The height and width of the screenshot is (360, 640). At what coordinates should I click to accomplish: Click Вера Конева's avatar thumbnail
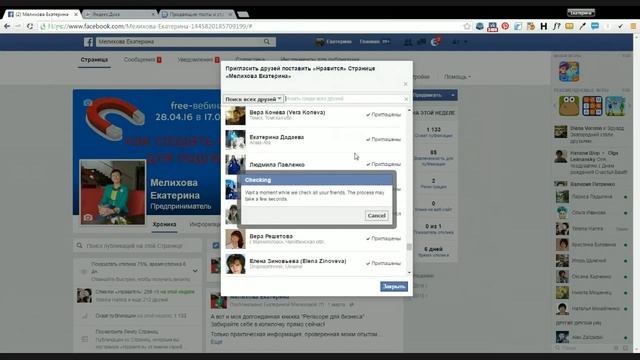[x=236, y=116]
